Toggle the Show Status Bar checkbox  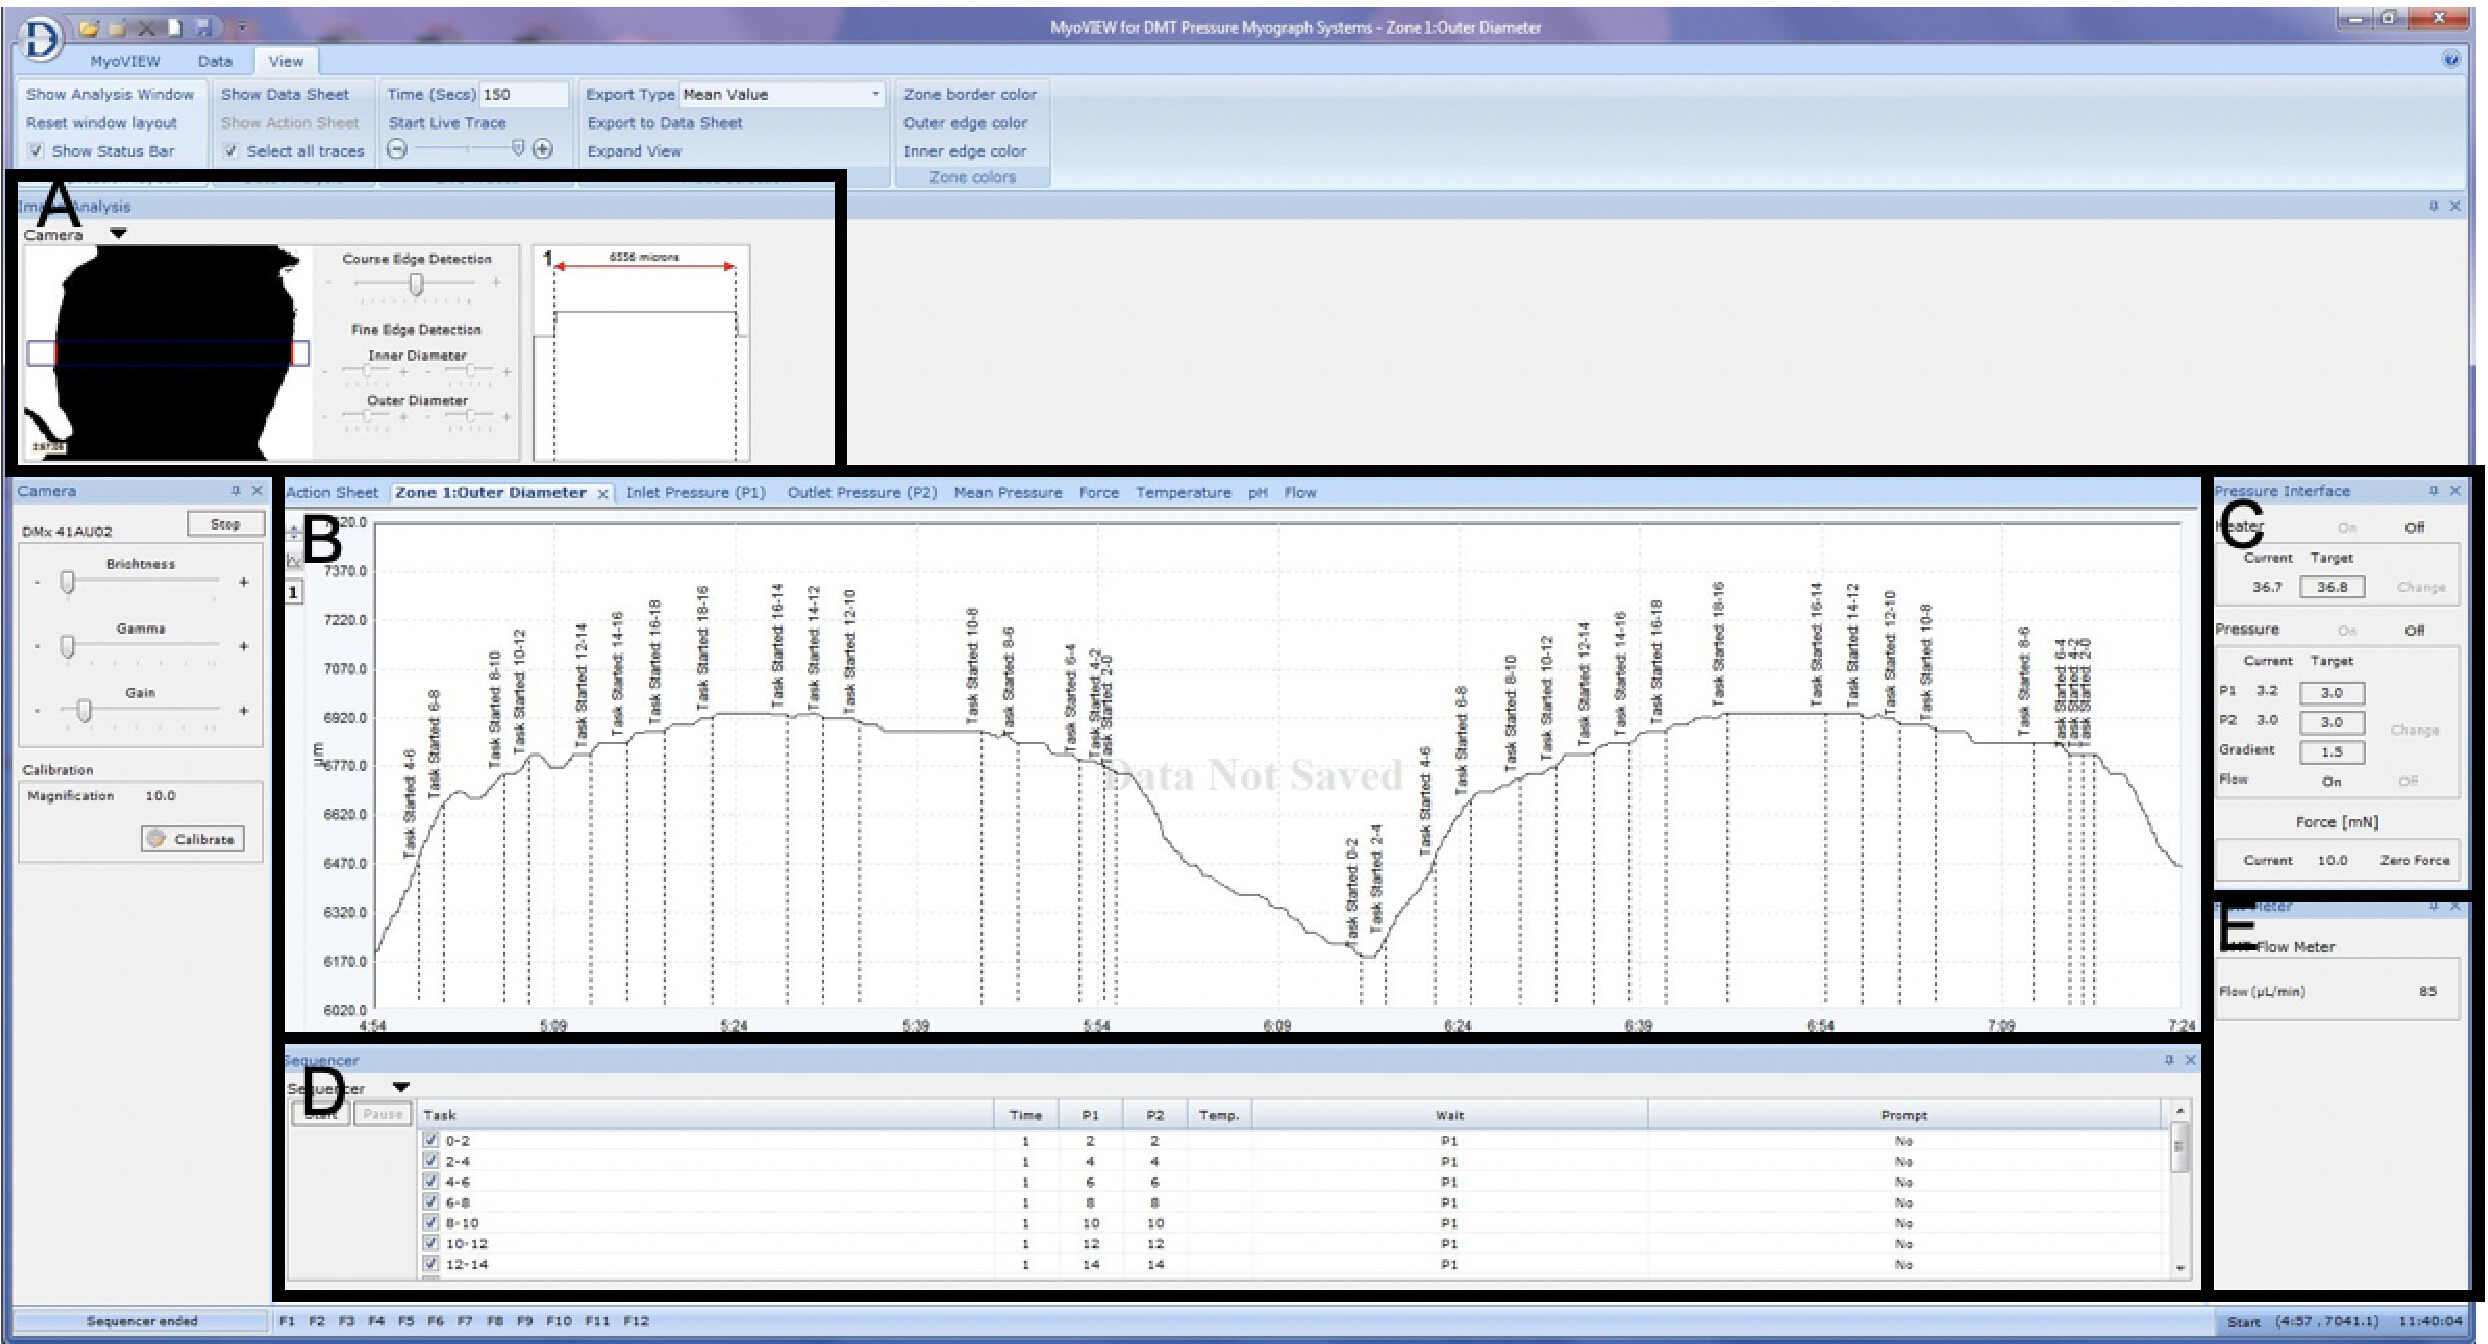point(36,151)
